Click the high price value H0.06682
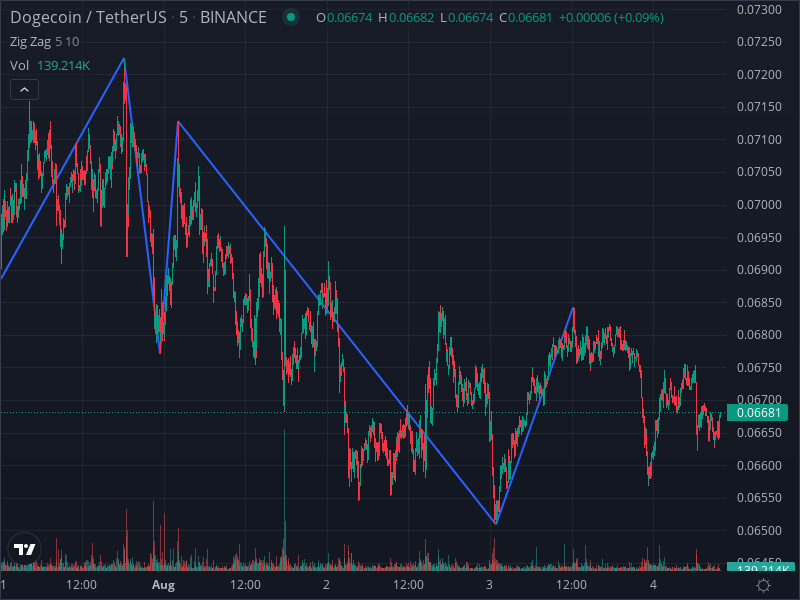This screenshot has width=800, height=600. point(406,18)
